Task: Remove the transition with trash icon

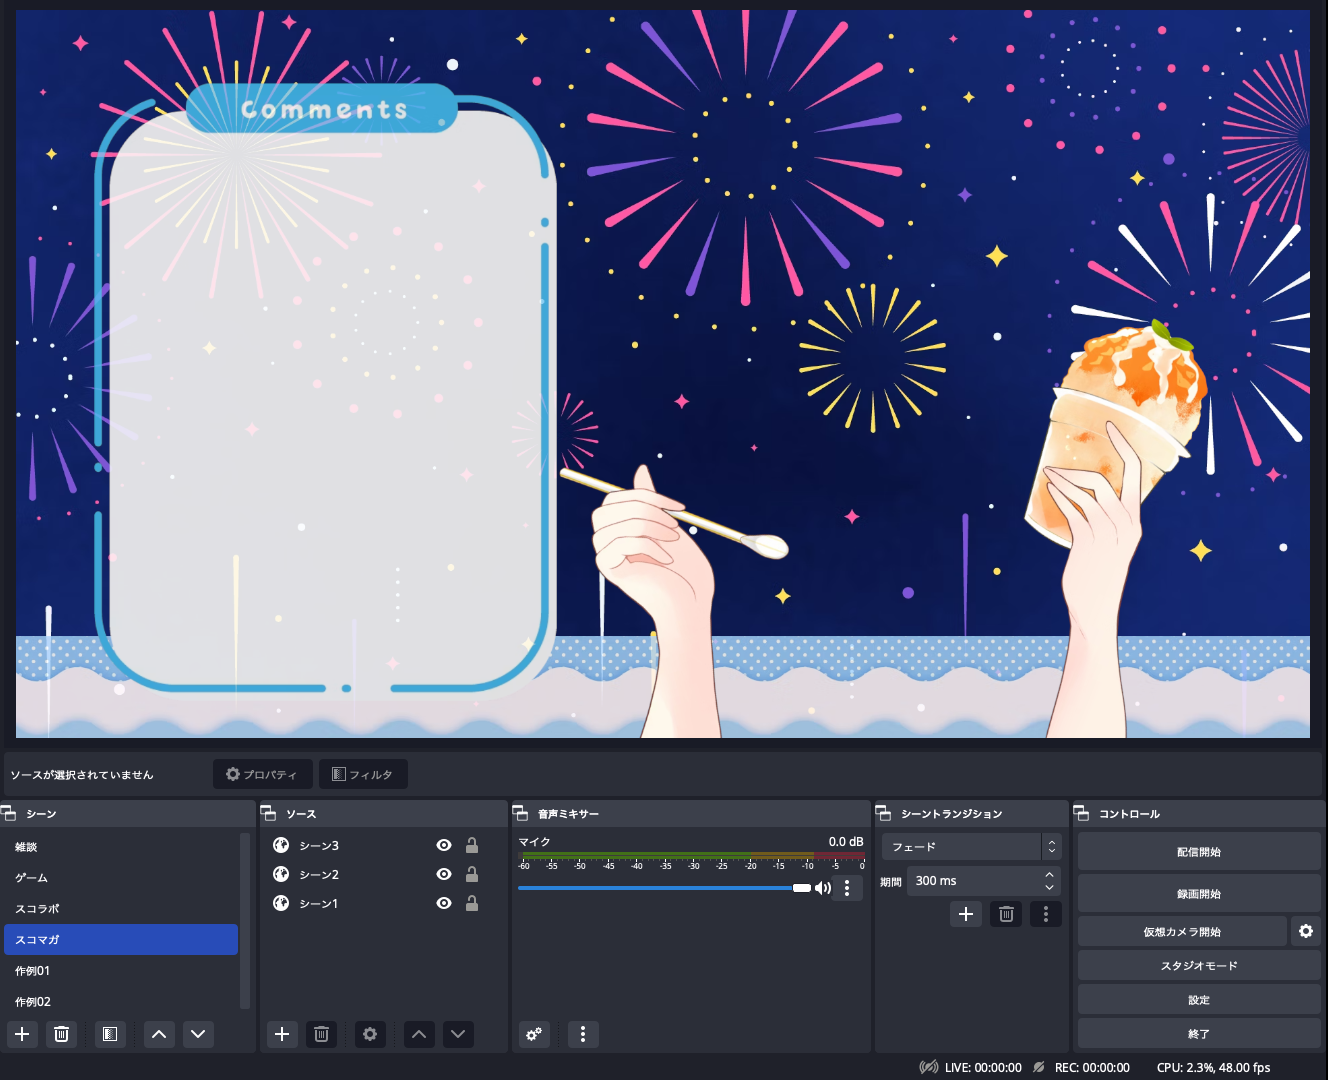Action: 1006,914
